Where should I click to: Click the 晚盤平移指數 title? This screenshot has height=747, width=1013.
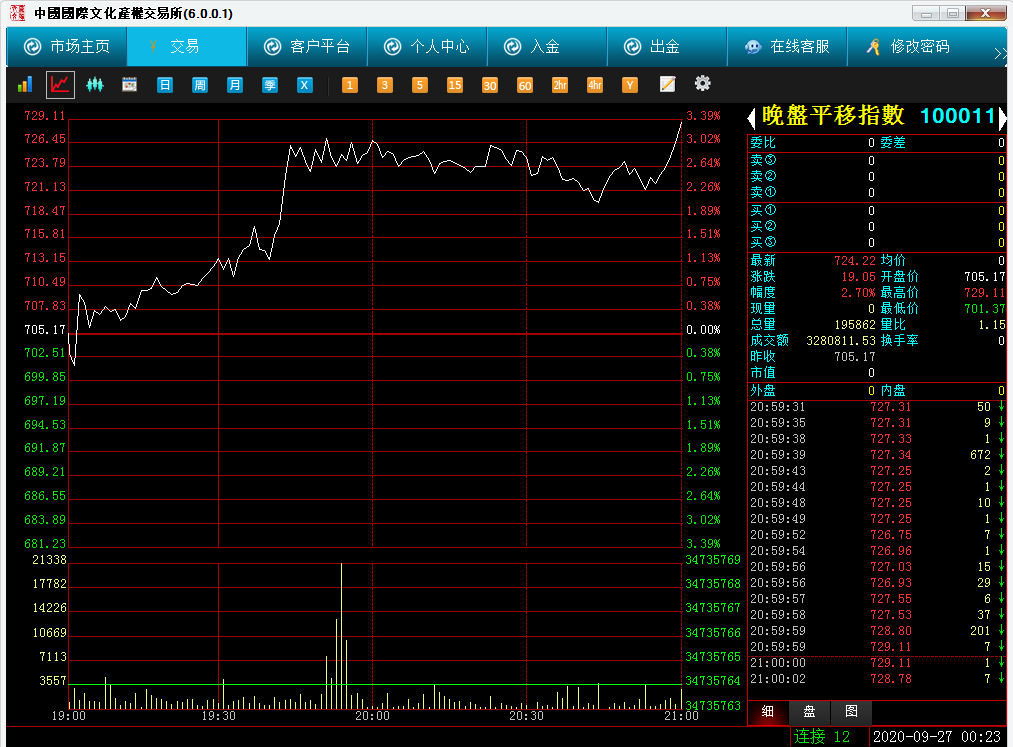pyautogui.click(x=833, y=116)
